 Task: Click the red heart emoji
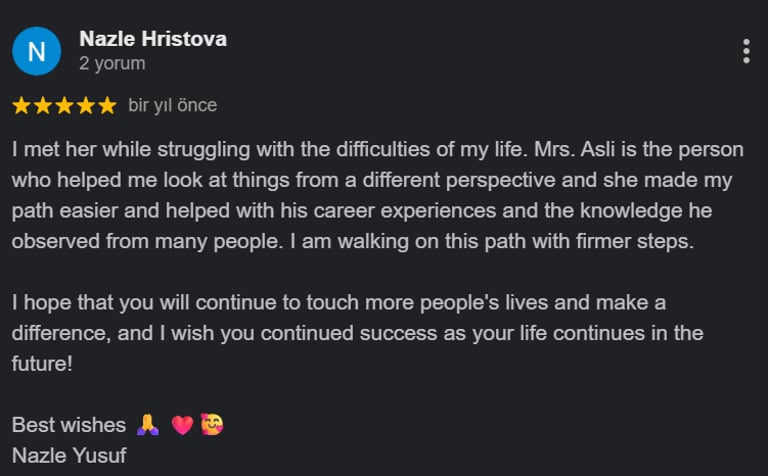(x=182, y=425)
